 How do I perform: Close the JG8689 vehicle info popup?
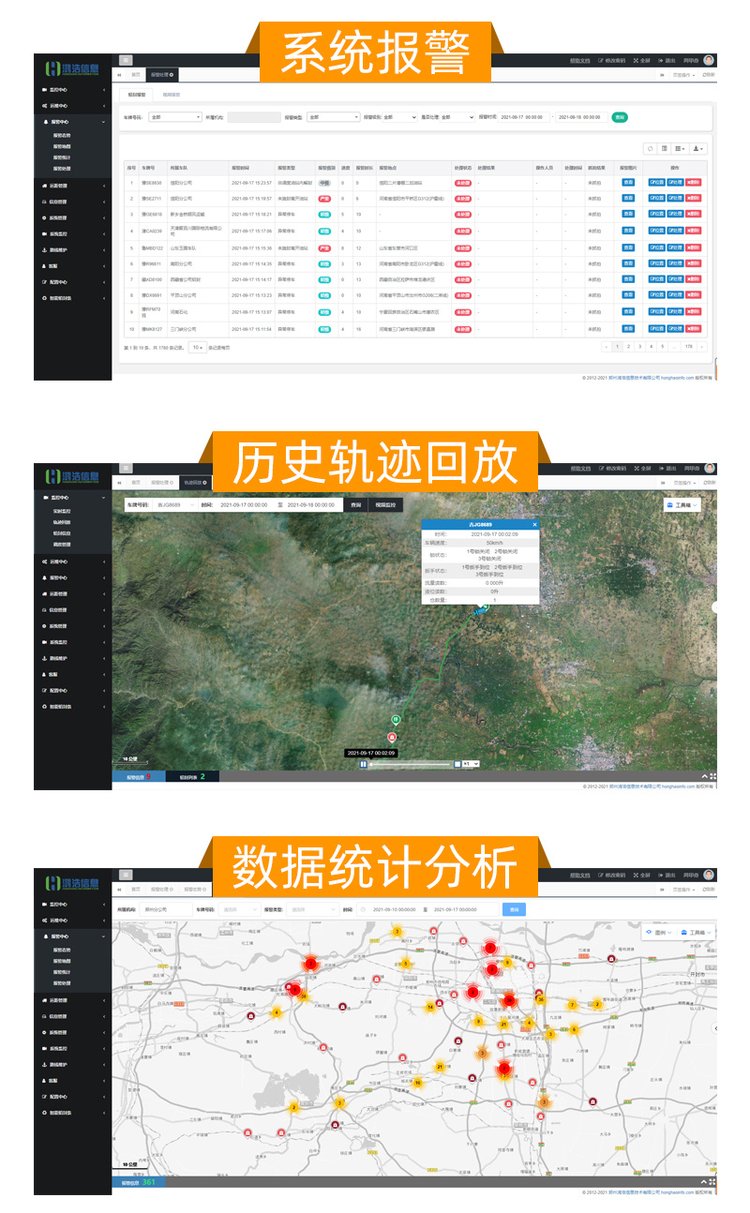coord(534,524)
